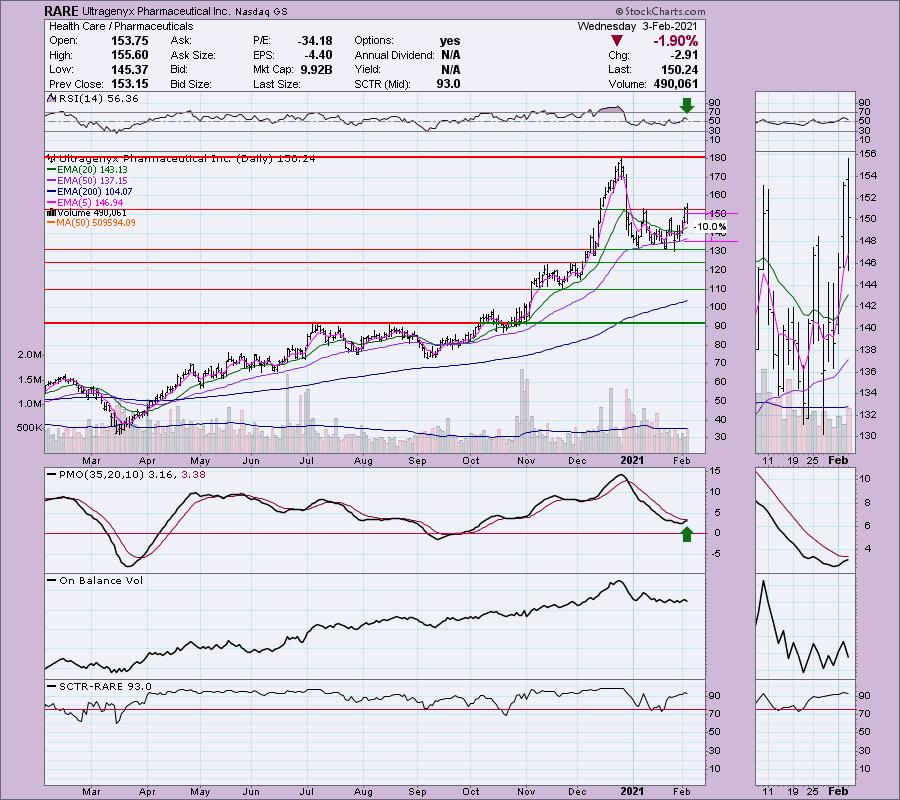The image size is (900, 800).
Task: Click the P/E value -34.18
Action: [x=315, y=41]
